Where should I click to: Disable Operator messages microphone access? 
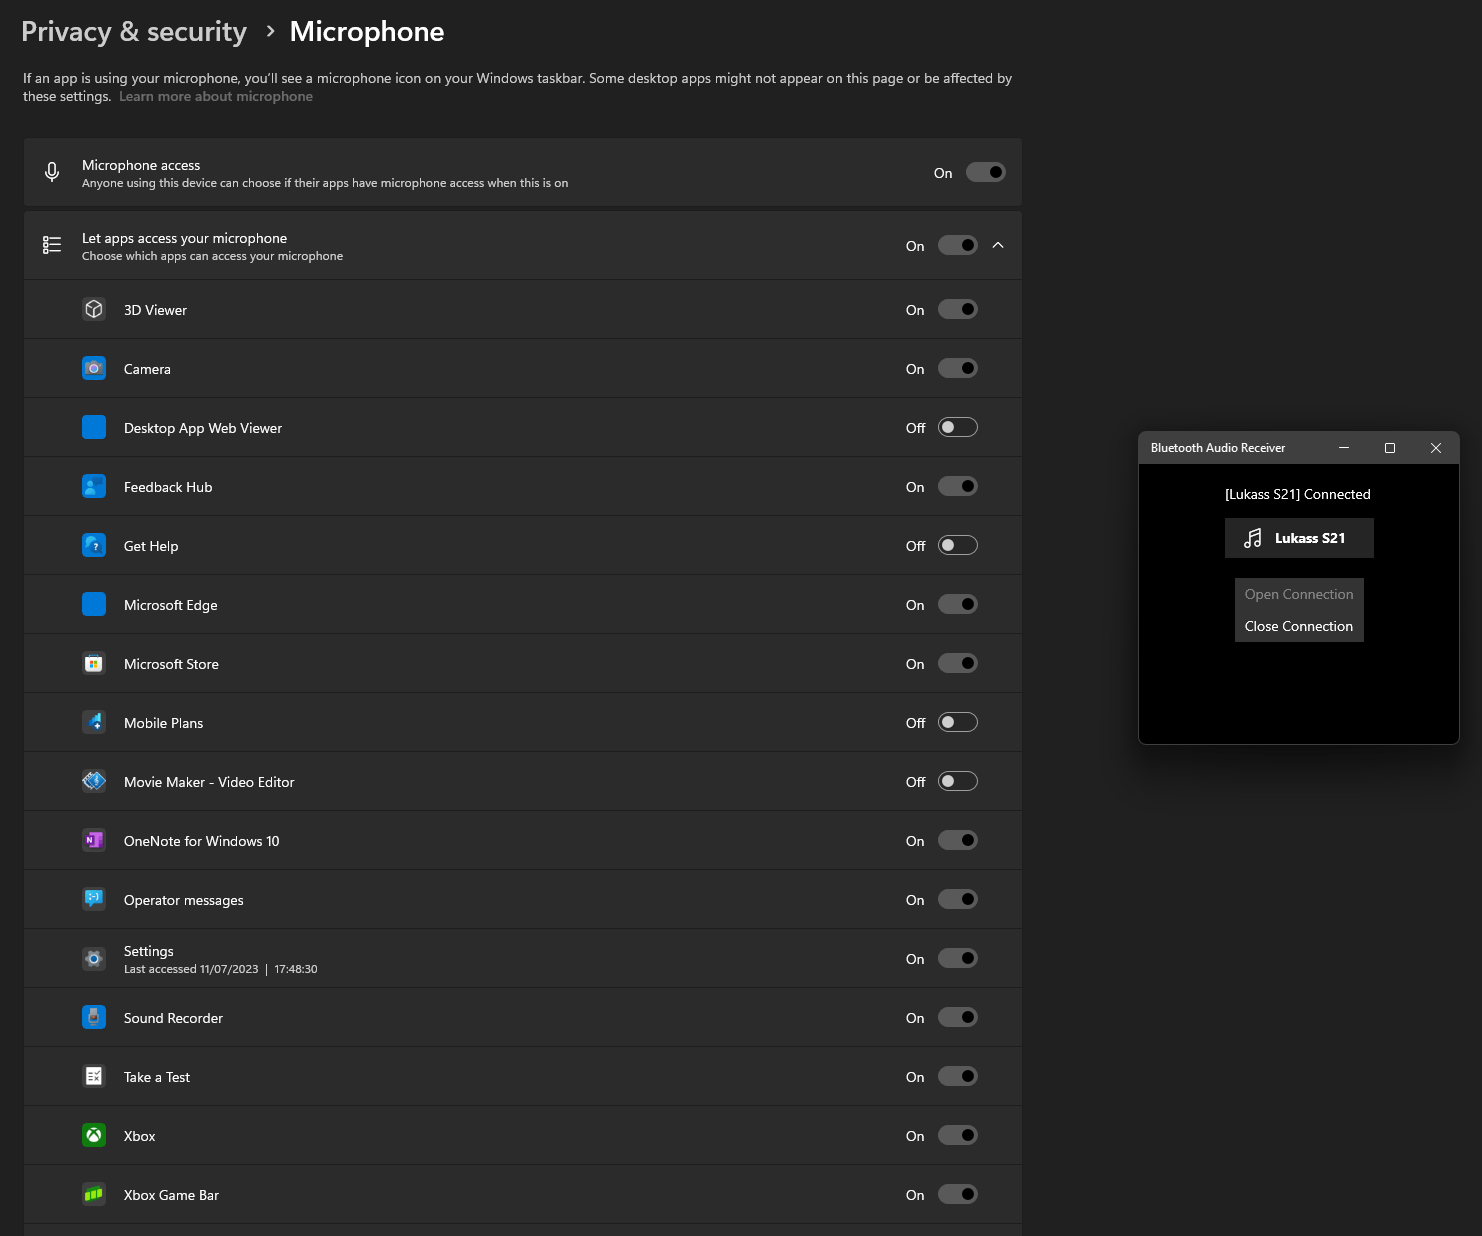coord(958,899)
